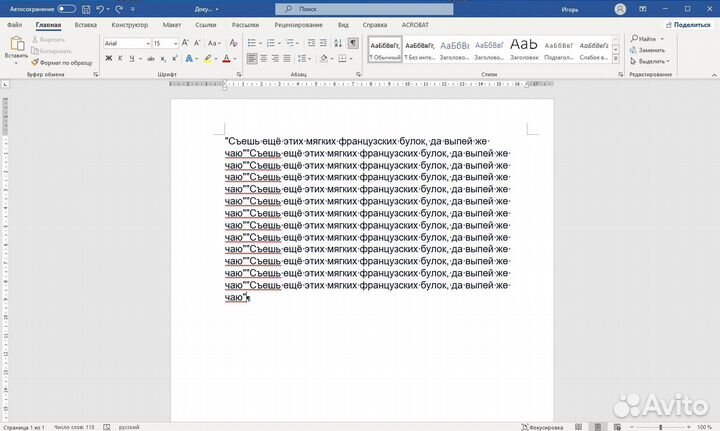Click the numbered list icon

coord(270,43)
